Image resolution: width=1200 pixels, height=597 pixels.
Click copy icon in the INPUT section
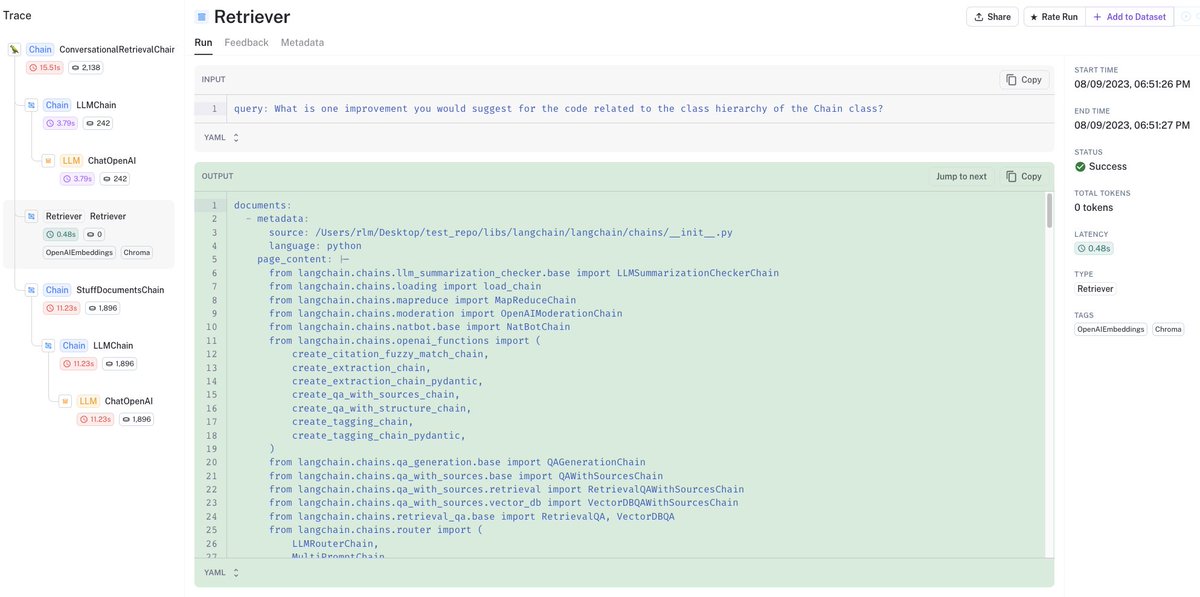(1011, 80)
